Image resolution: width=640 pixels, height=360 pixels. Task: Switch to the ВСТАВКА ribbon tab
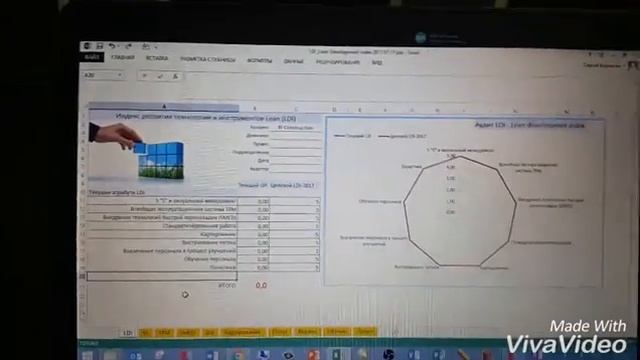pos(157,58)
